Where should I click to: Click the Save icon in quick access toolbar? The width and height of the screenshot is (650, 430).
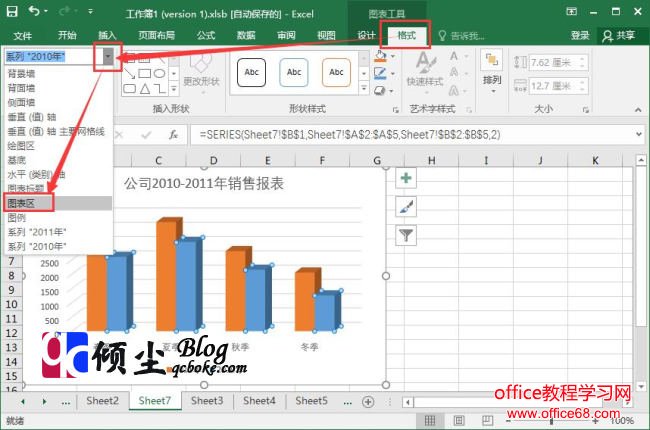click(12, 12)
